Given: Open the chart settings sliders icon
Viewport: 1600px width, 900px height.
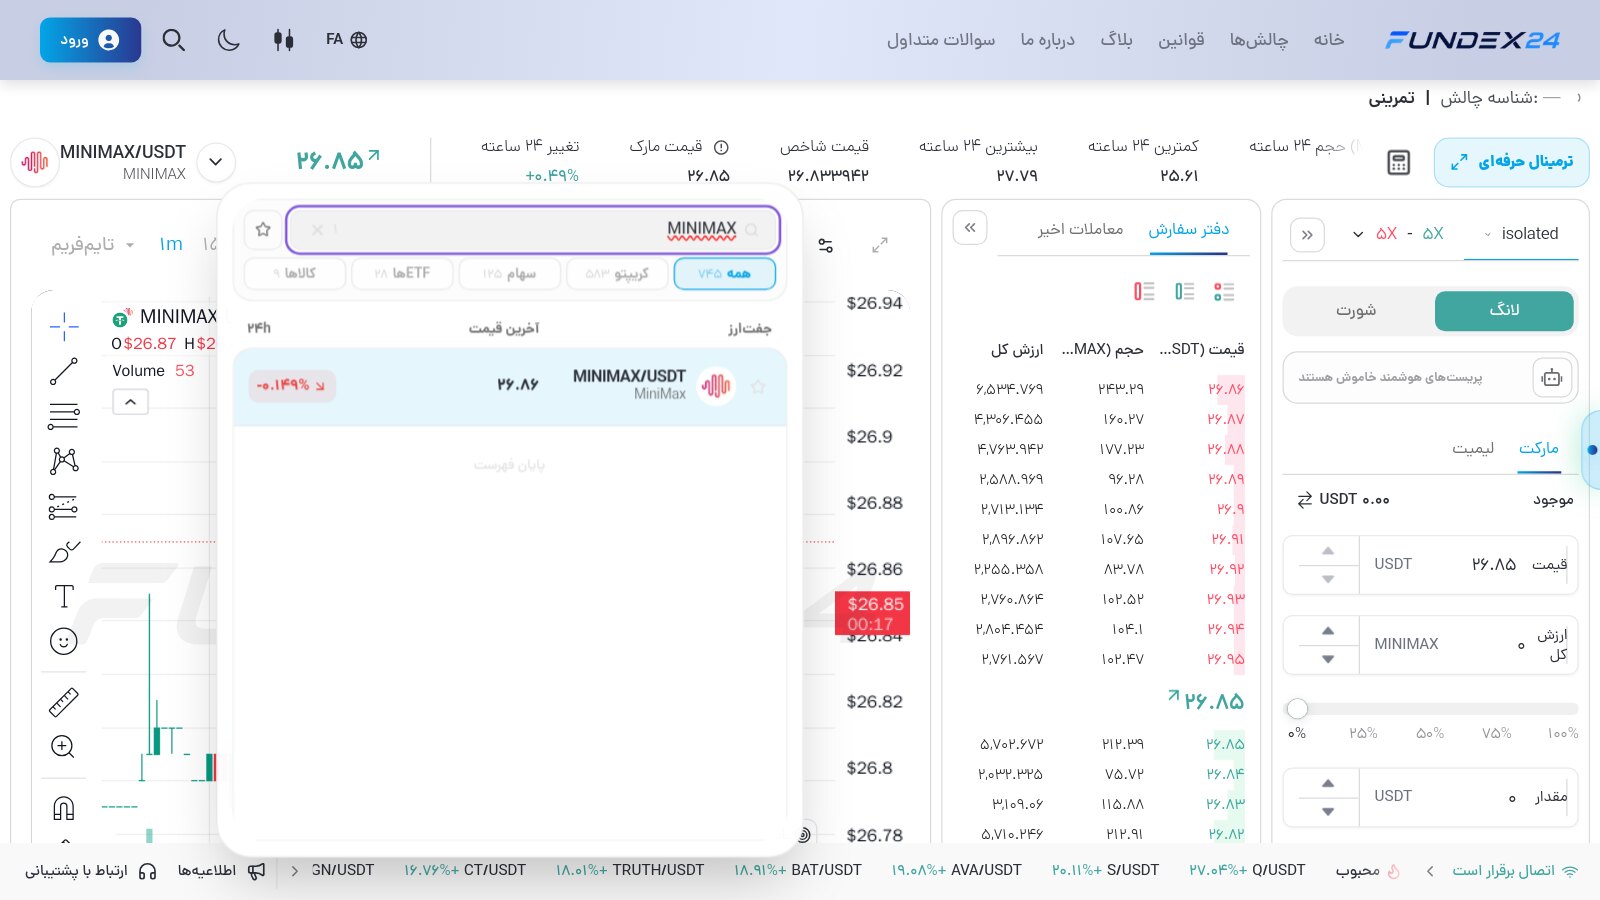Looking at the screenshot, I should 826,245.
